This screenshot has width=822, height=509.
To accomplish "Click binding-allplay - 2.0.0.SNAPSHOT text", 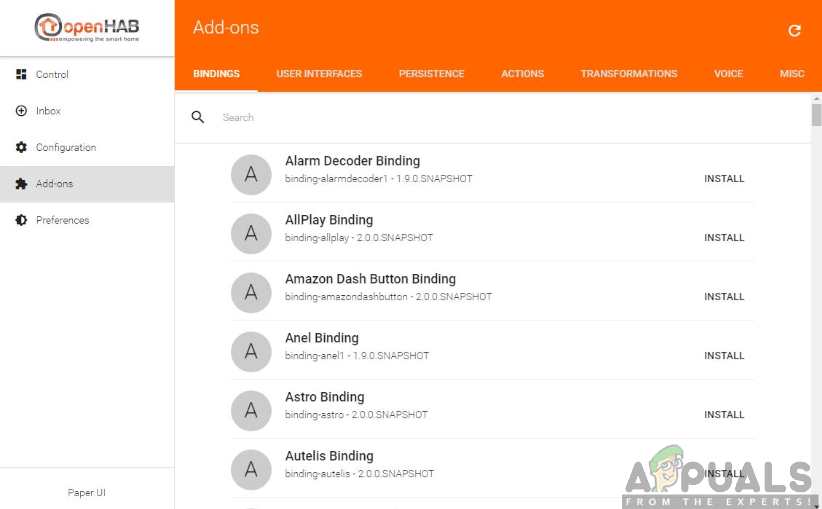I will tap(359, 237).
